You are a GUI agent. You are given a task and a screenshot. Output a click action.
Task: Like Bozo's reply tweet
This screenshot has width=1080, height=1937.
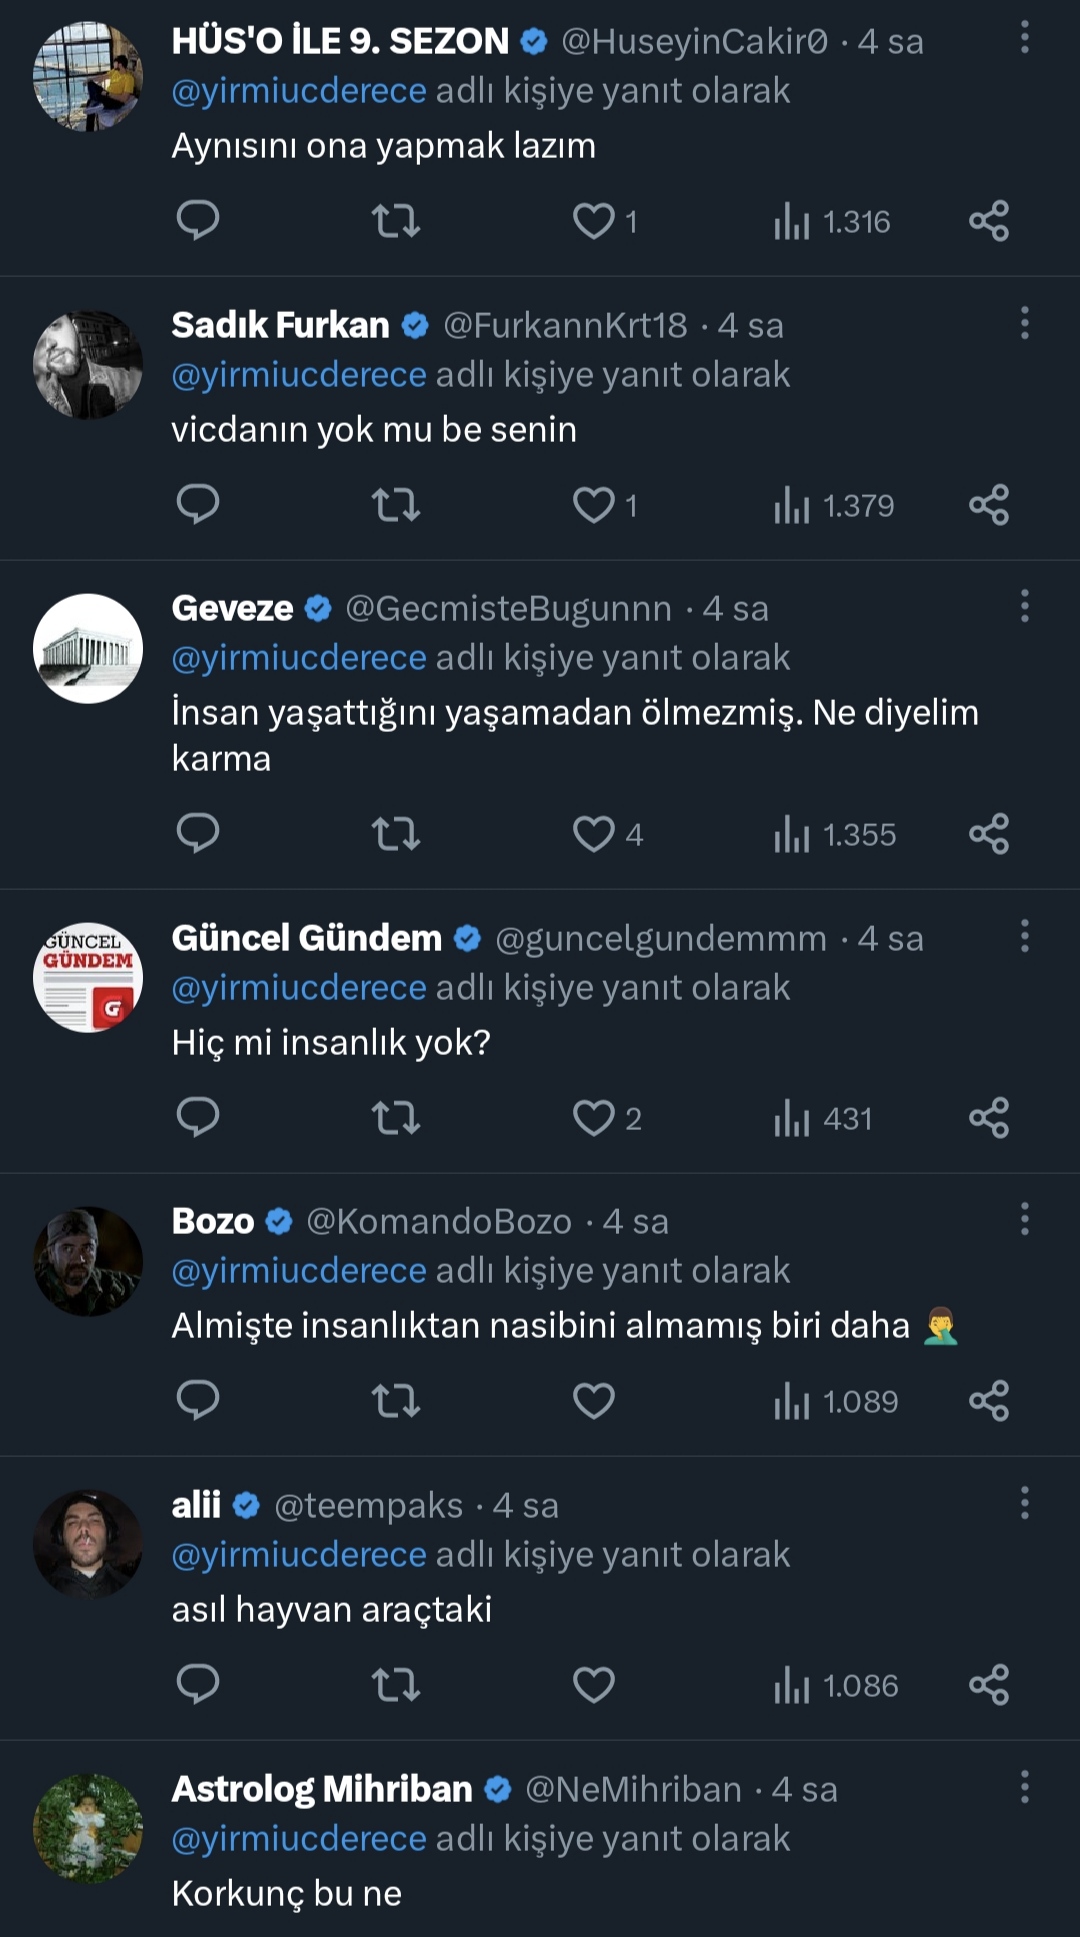593,1400
